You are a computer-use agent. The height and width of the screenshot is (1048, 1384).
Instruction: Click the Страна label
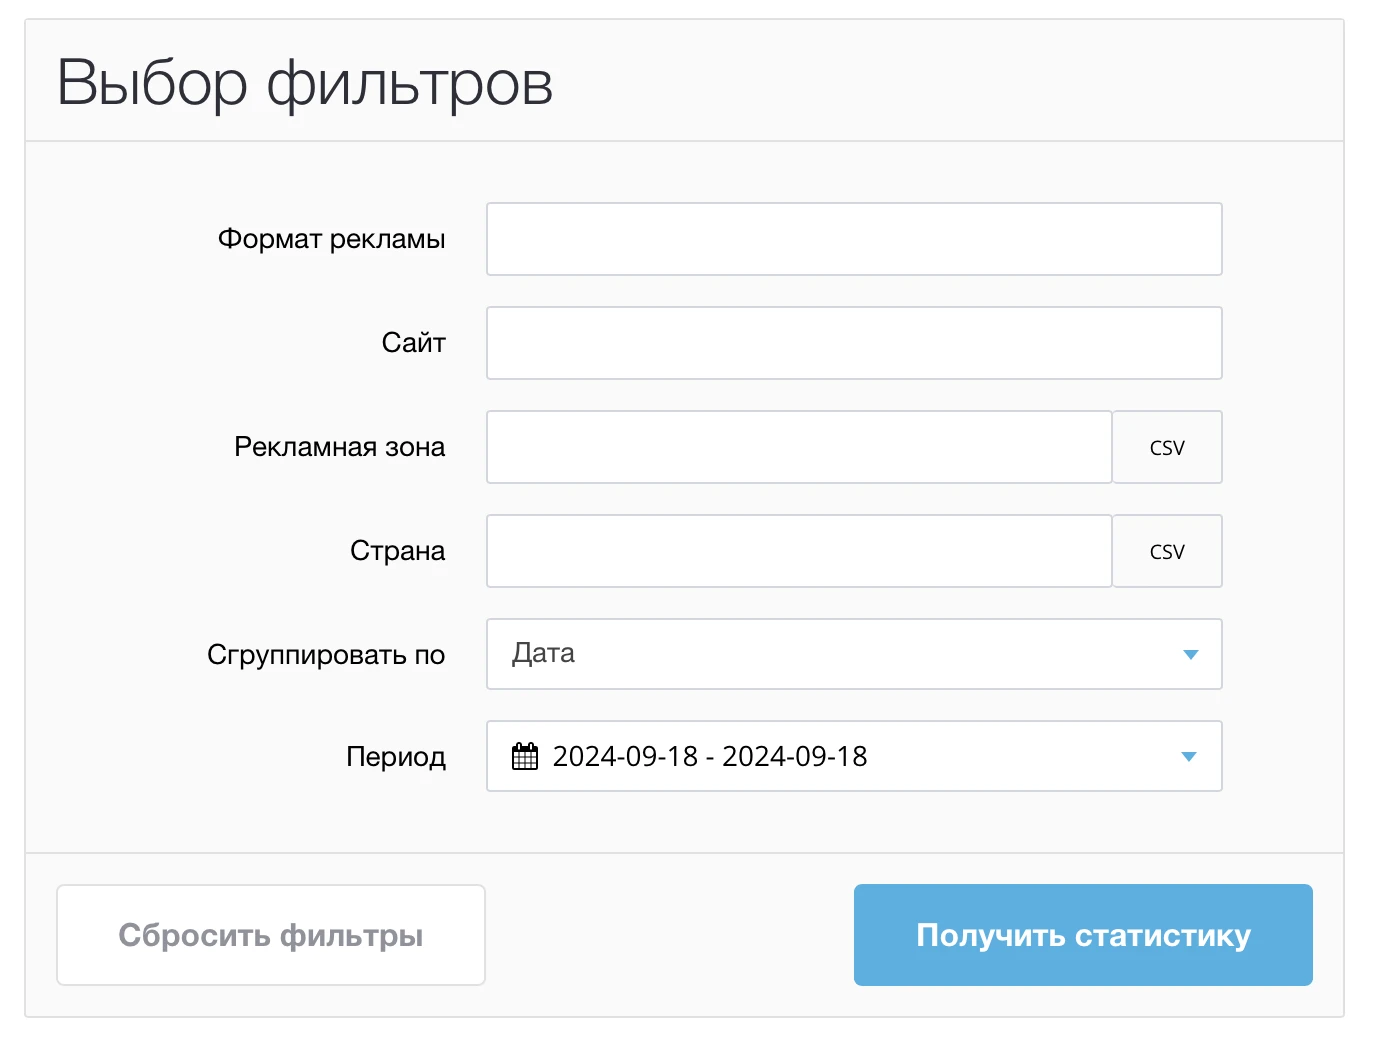397,551
